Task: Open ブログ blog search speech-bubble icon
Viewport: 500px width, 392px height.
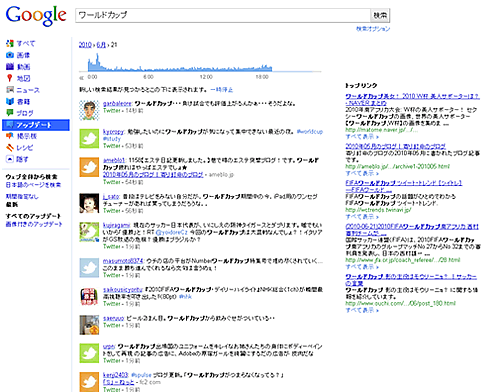Action: pyautogui.click(x=10, y=113)
